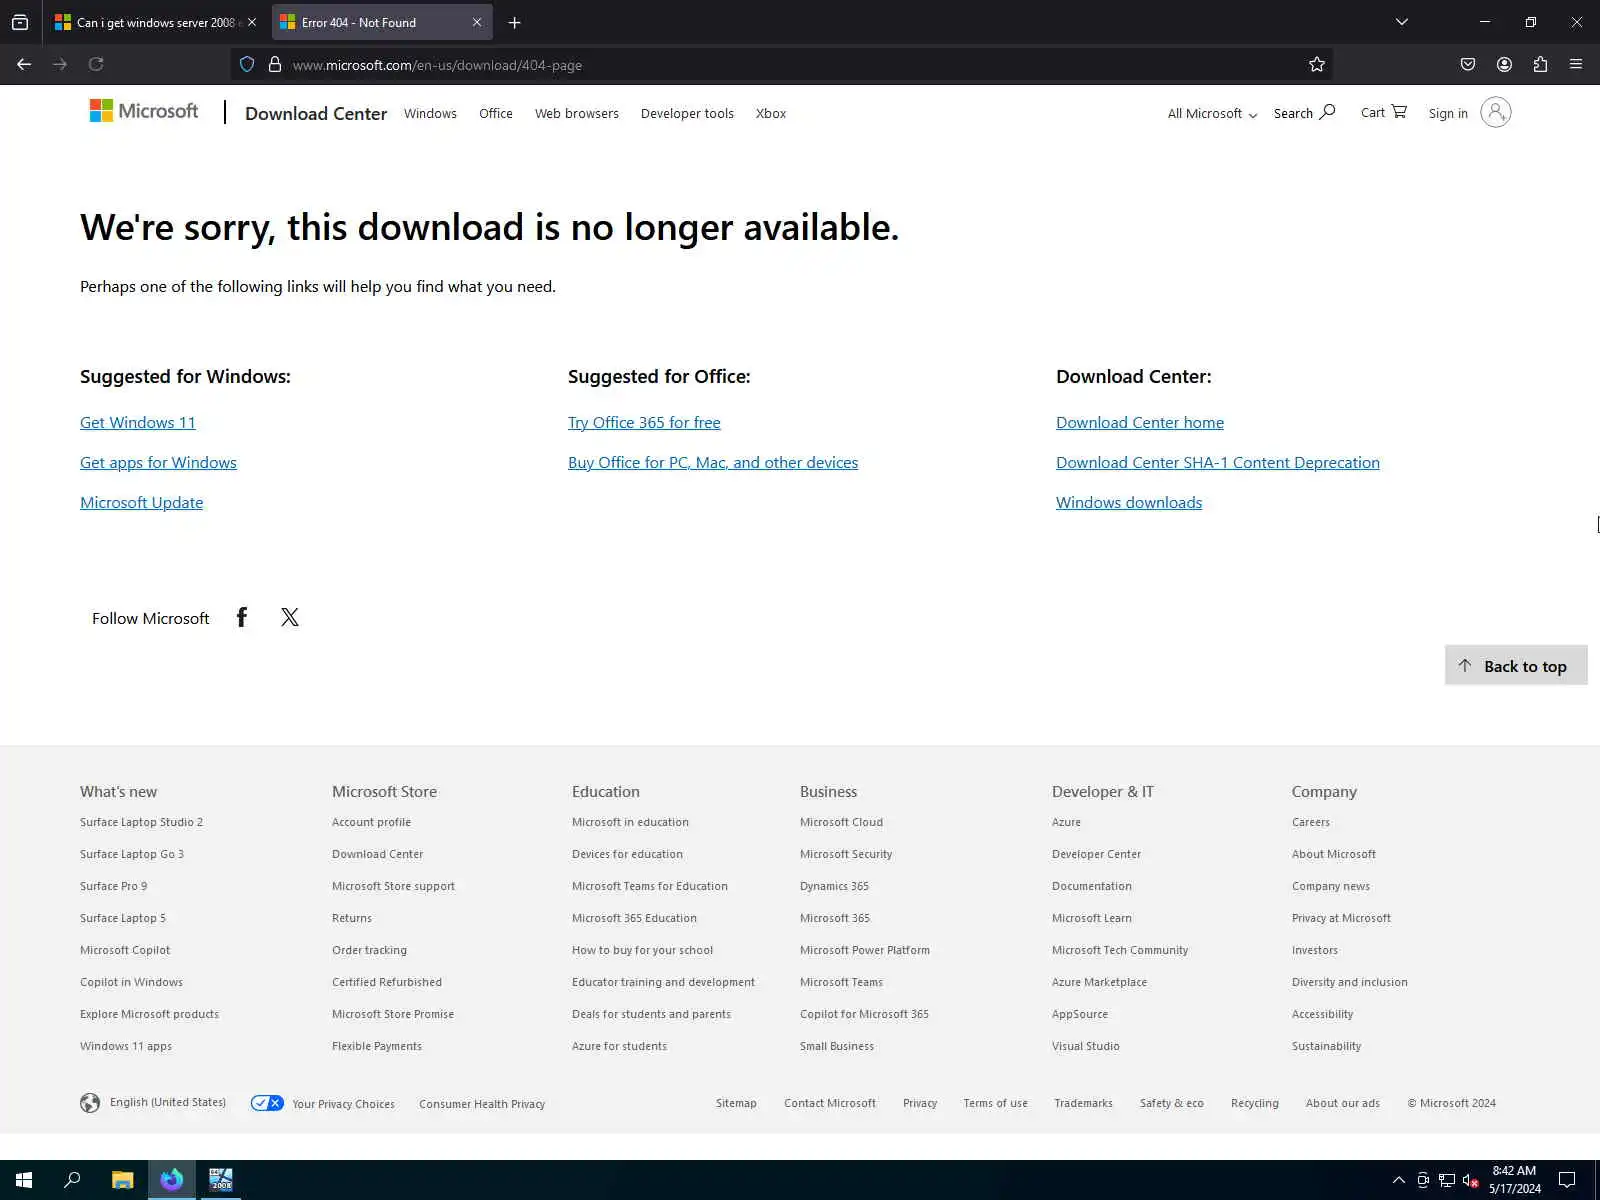Follow the Get Windows 11 link

(138, 422)
